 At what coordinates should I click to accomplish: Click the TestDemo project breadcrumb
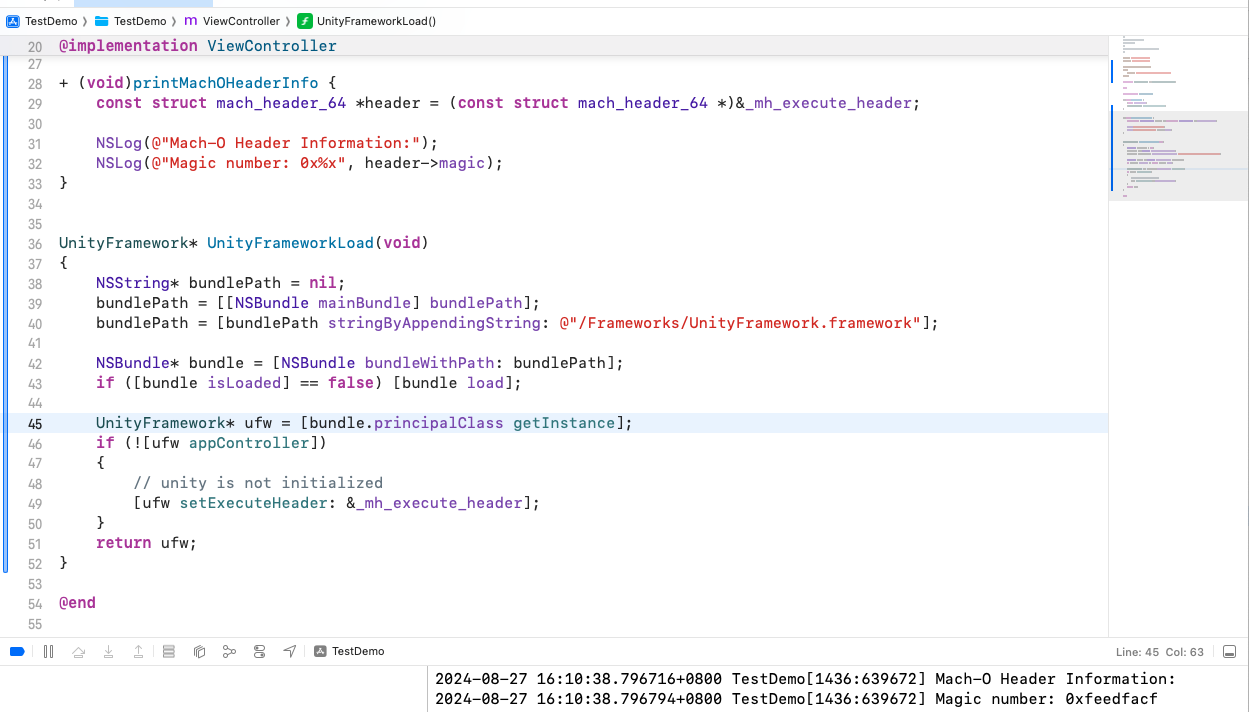tap(51, 21)
